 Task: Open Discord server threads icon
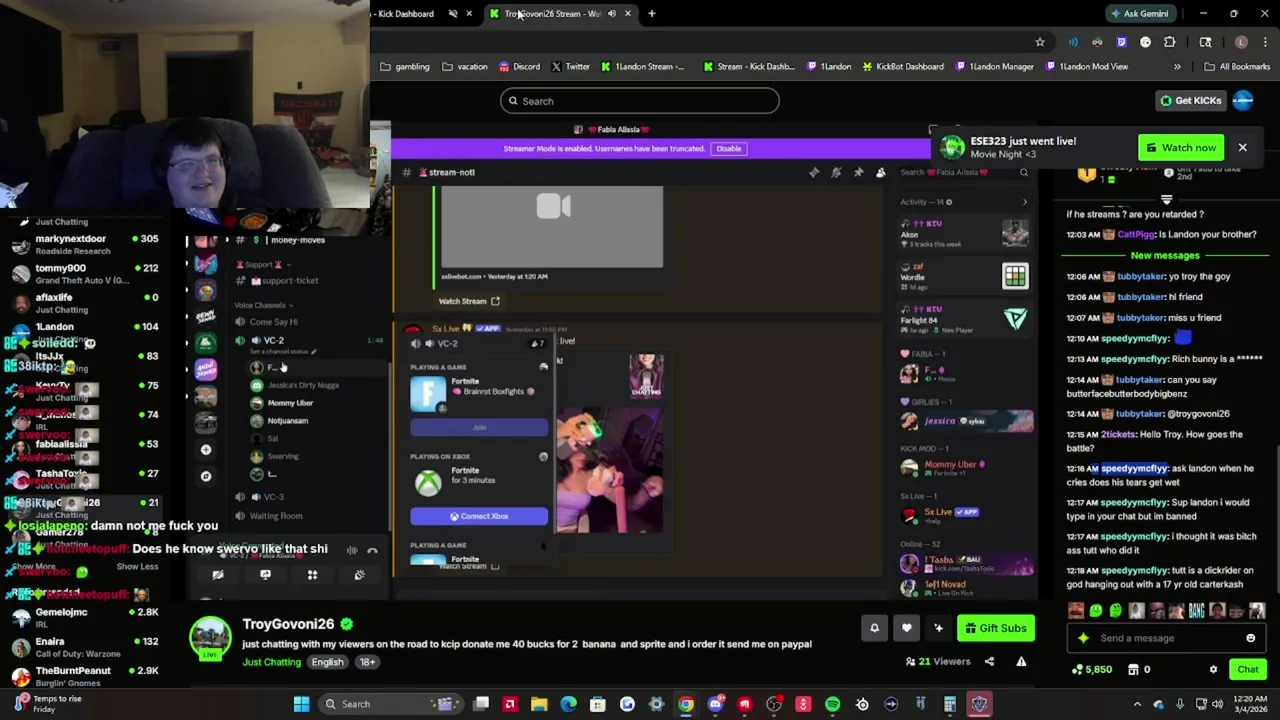click(x=814, y=172)
